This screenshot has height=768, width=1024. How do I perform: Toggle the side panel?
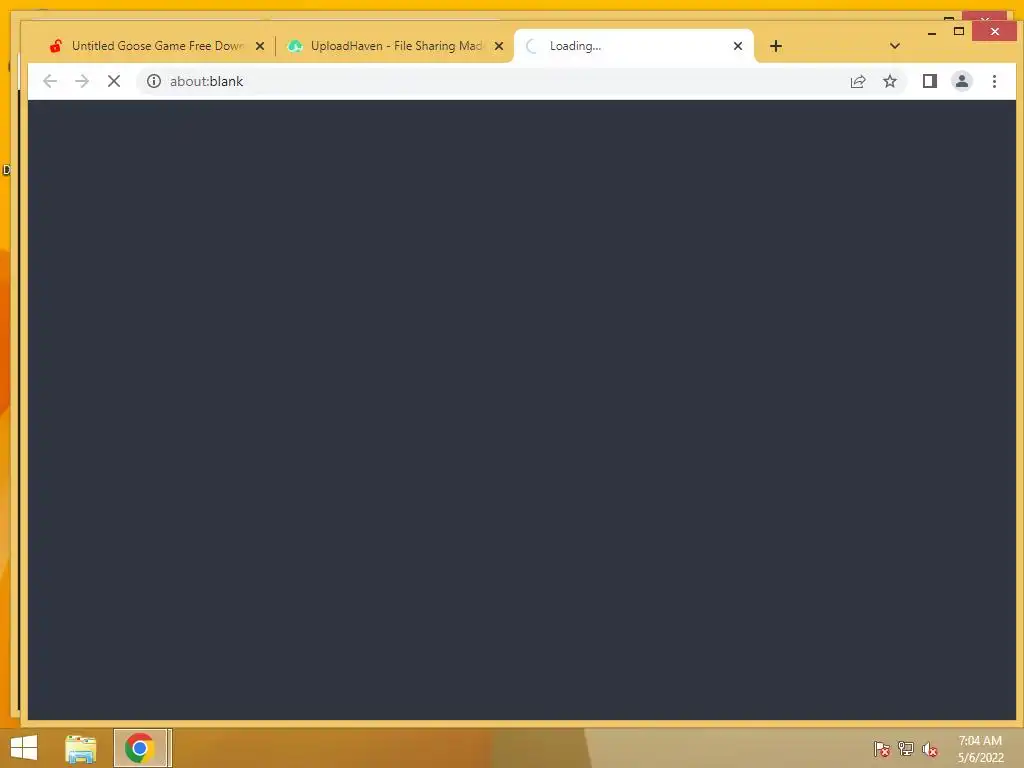coord(930,82)
